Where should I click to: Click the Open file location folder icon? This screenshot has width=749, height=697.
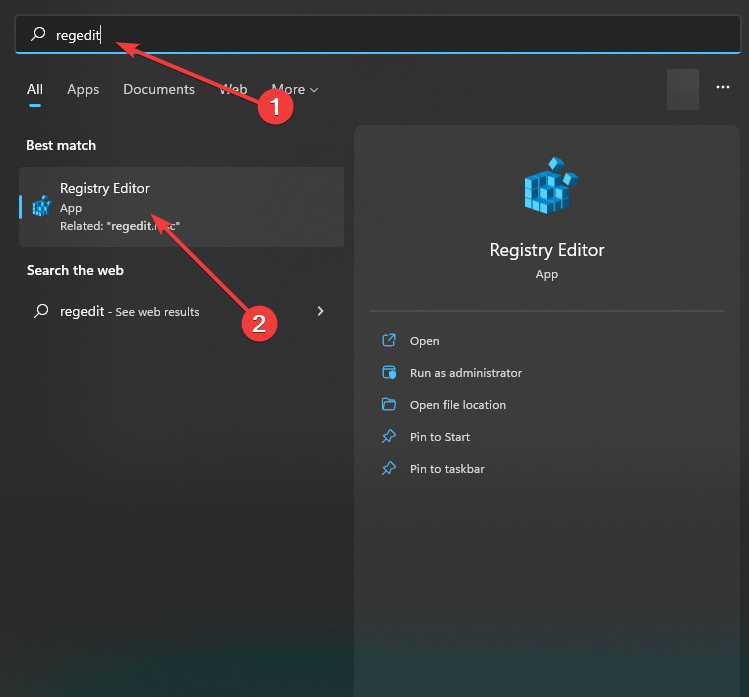[x=389, y=404]
